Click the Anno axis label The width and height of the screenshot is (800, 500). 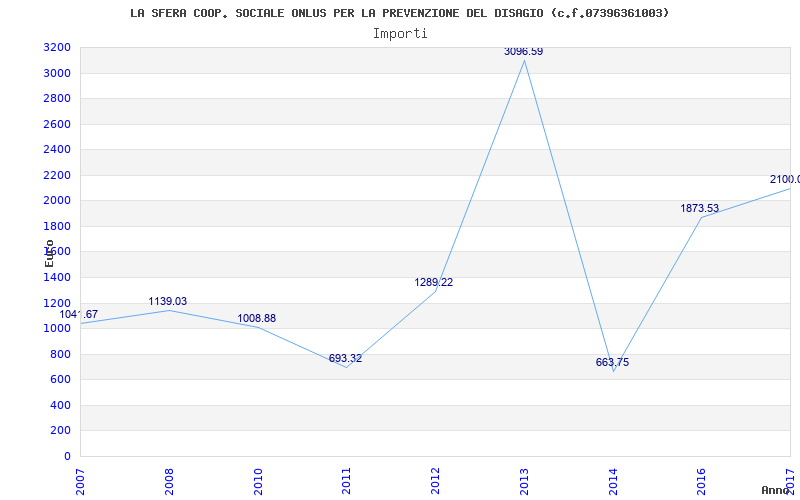coord(776,490)
